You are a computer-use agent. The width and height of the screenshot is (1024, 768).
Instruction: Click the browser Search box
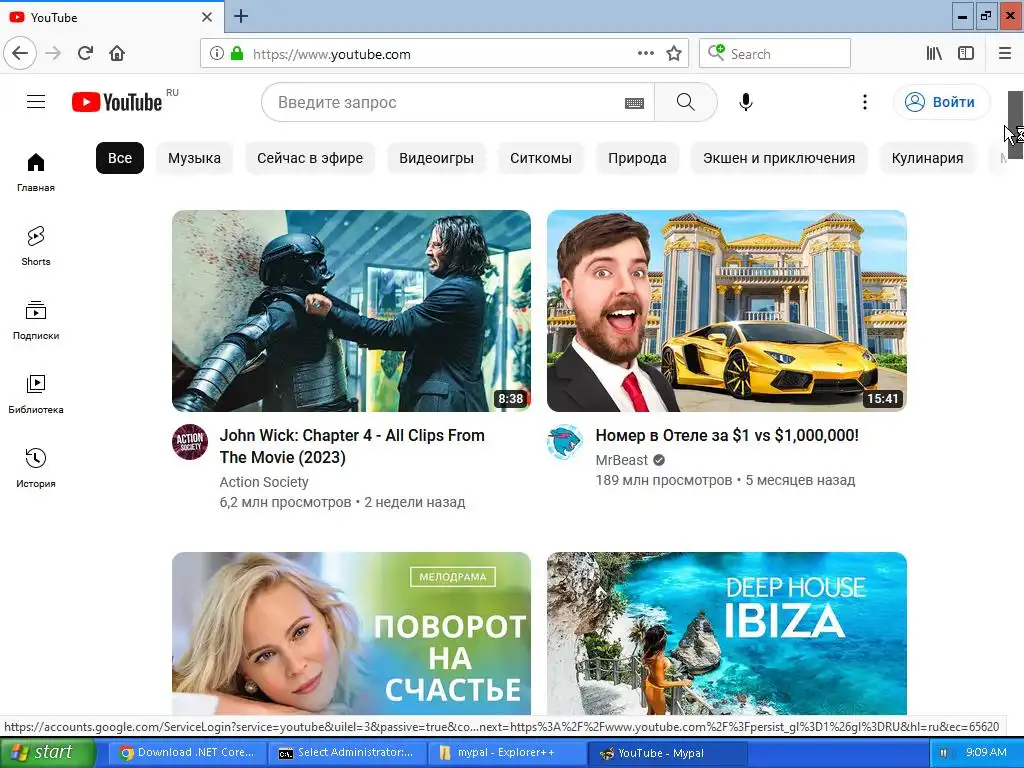[775, 54]
